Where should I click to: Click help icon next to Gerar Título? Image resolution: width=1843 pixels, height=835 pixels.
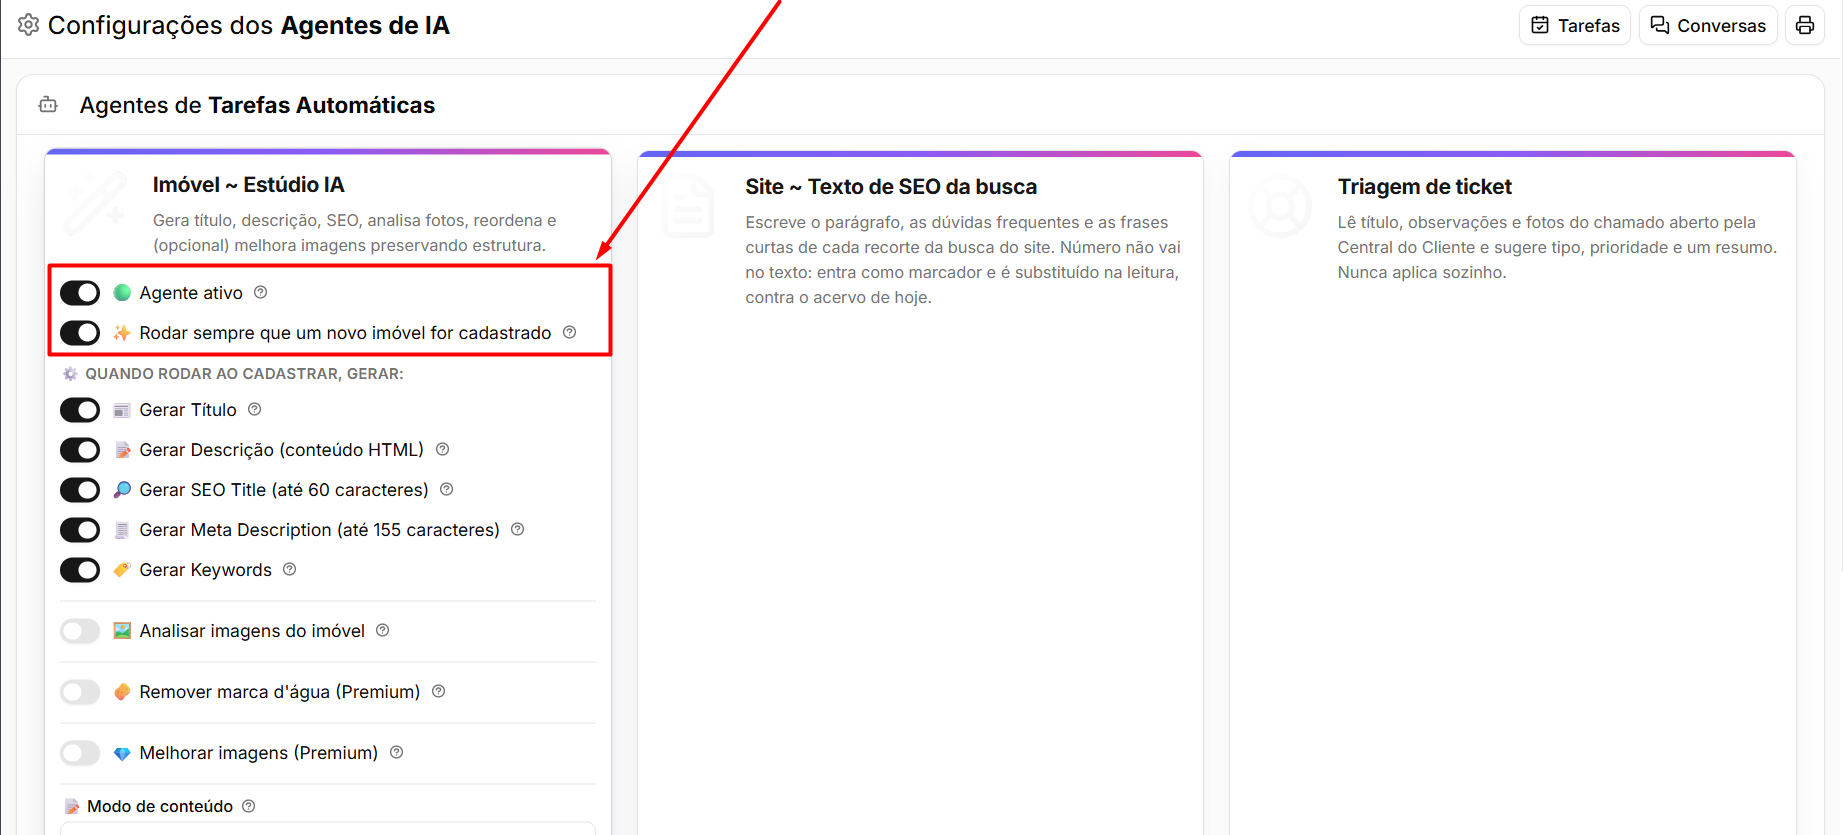(255, 409)
